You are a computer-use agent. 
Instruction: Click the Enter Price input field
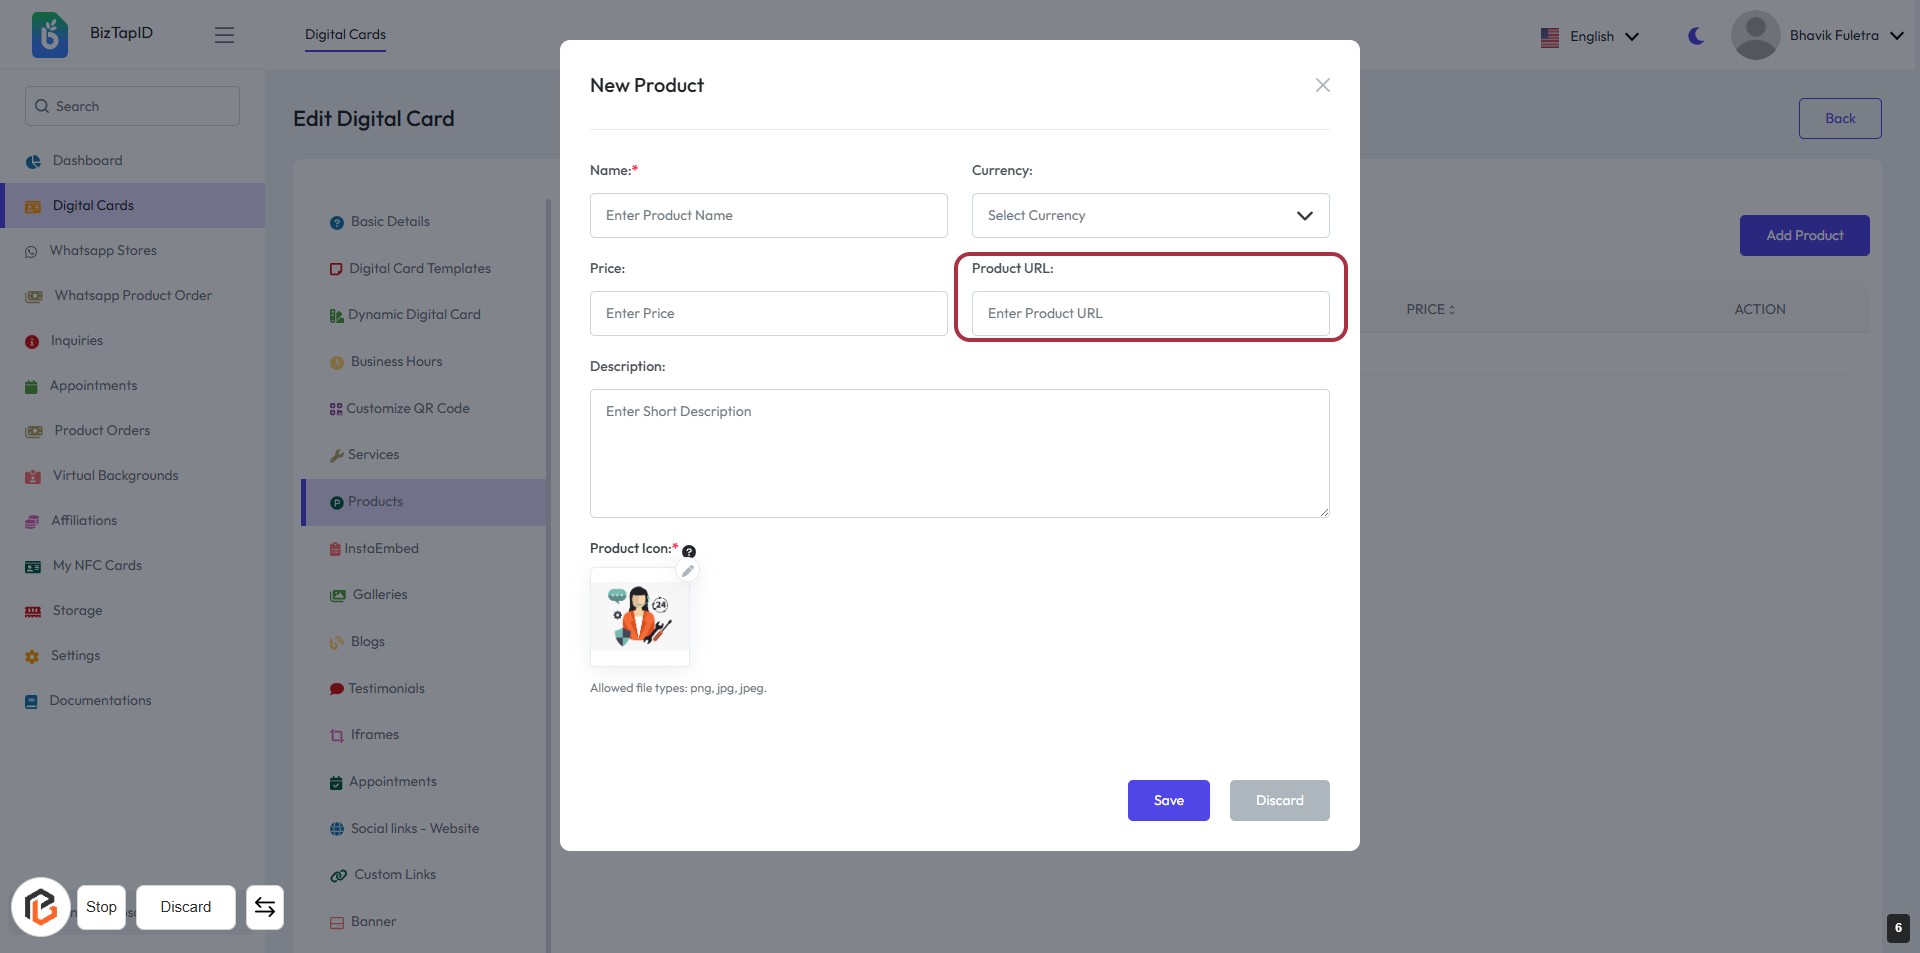pos(768,313)
